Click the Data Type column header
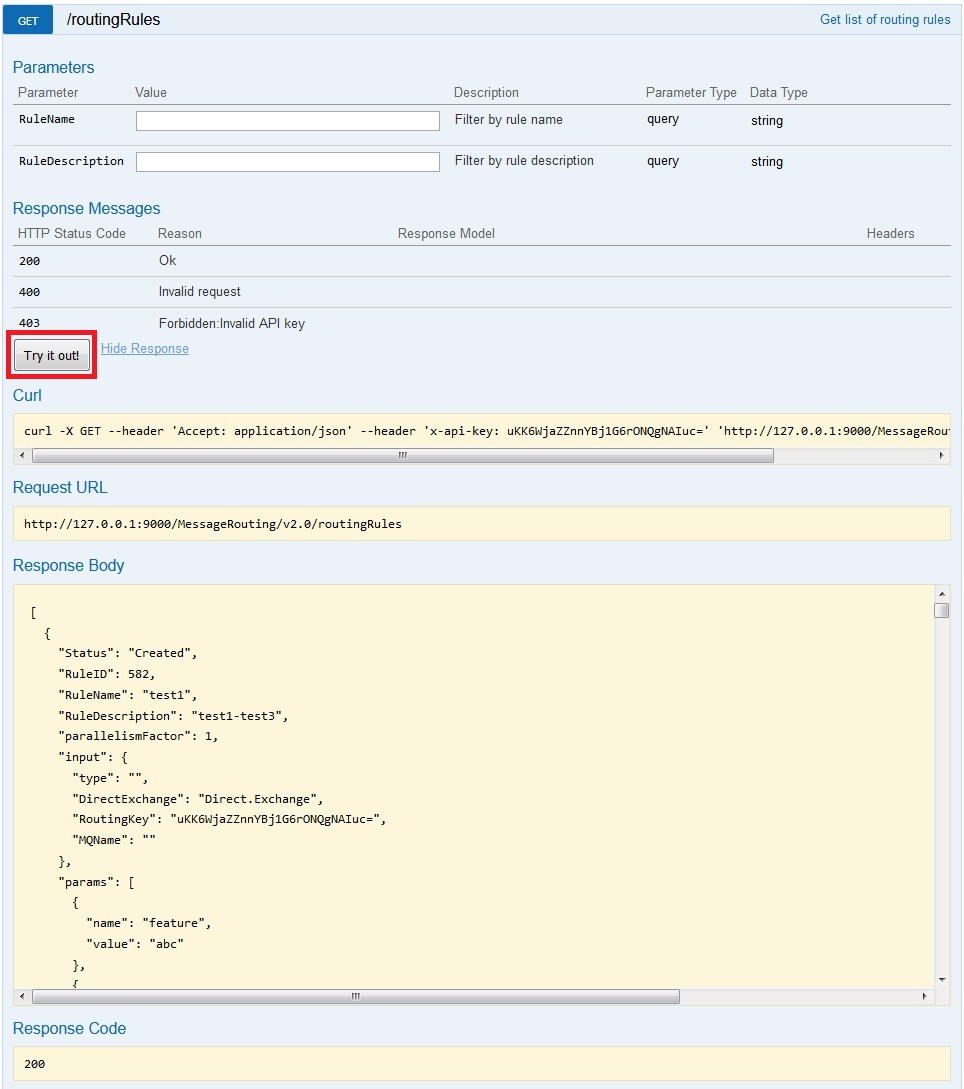964x1089 pixels. [779, 92]
